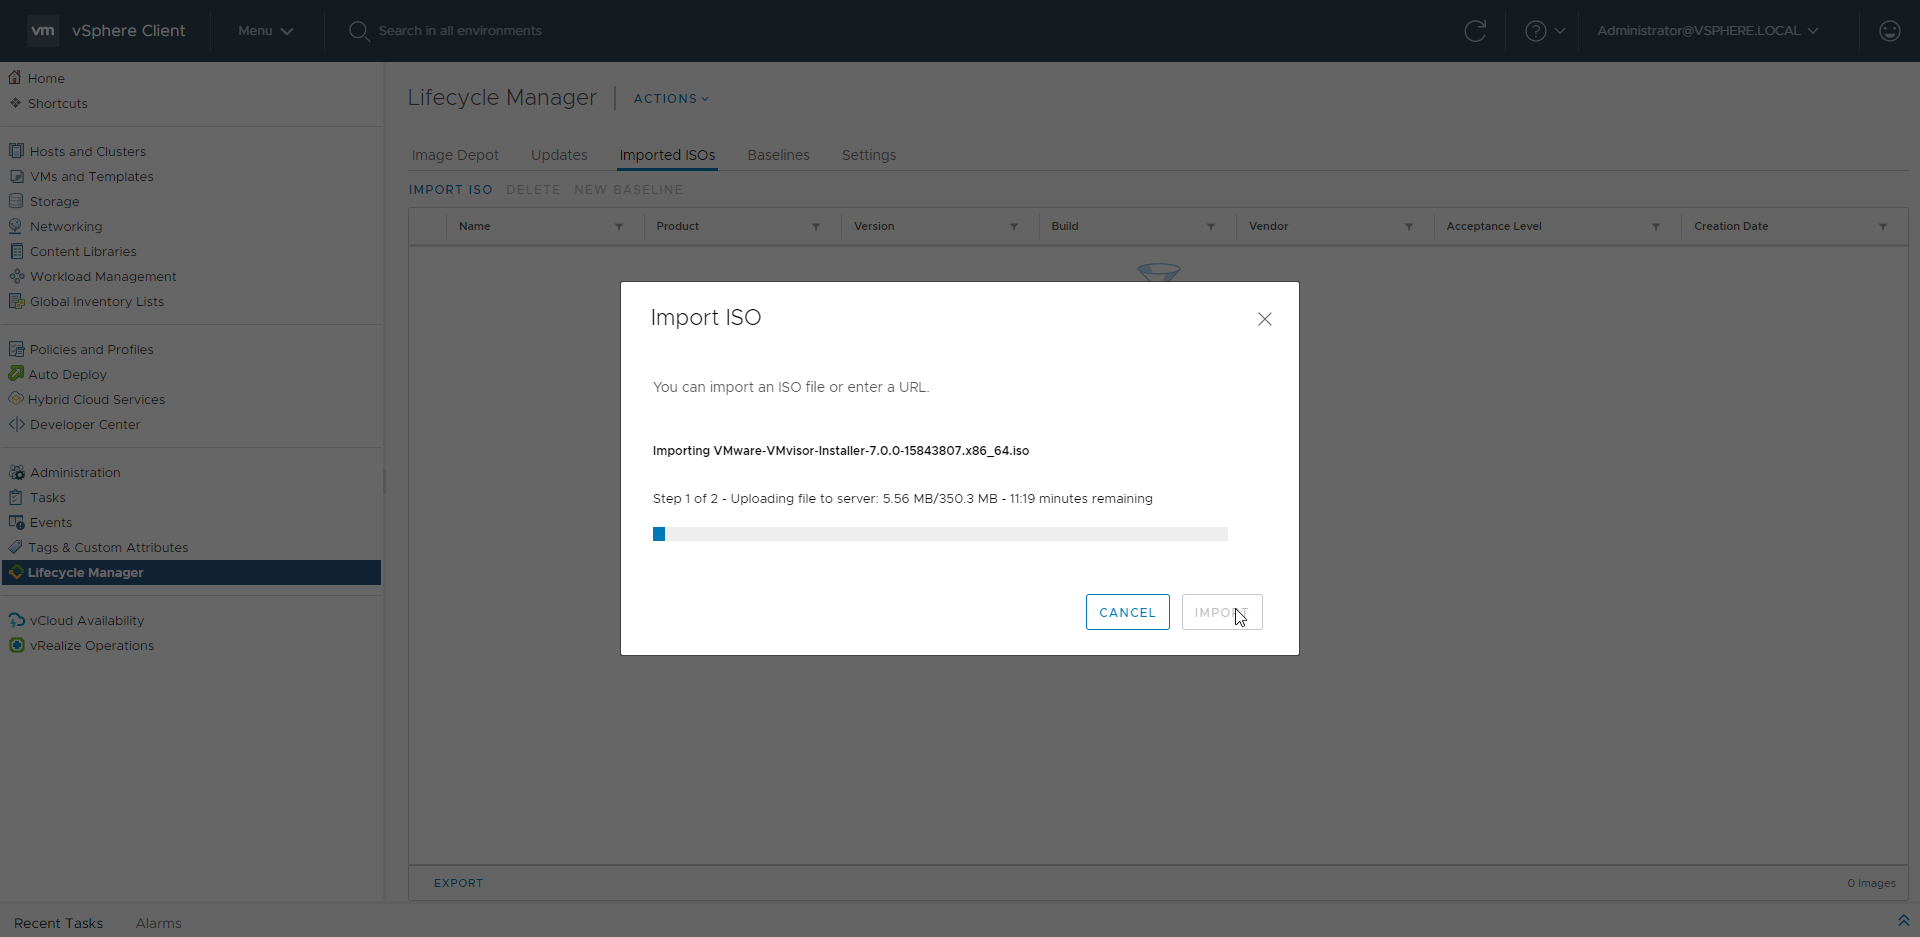This screenshot has height=937, width=1920.
Task: Click the Home icon in sidebar
Action: tap(15, 78)
